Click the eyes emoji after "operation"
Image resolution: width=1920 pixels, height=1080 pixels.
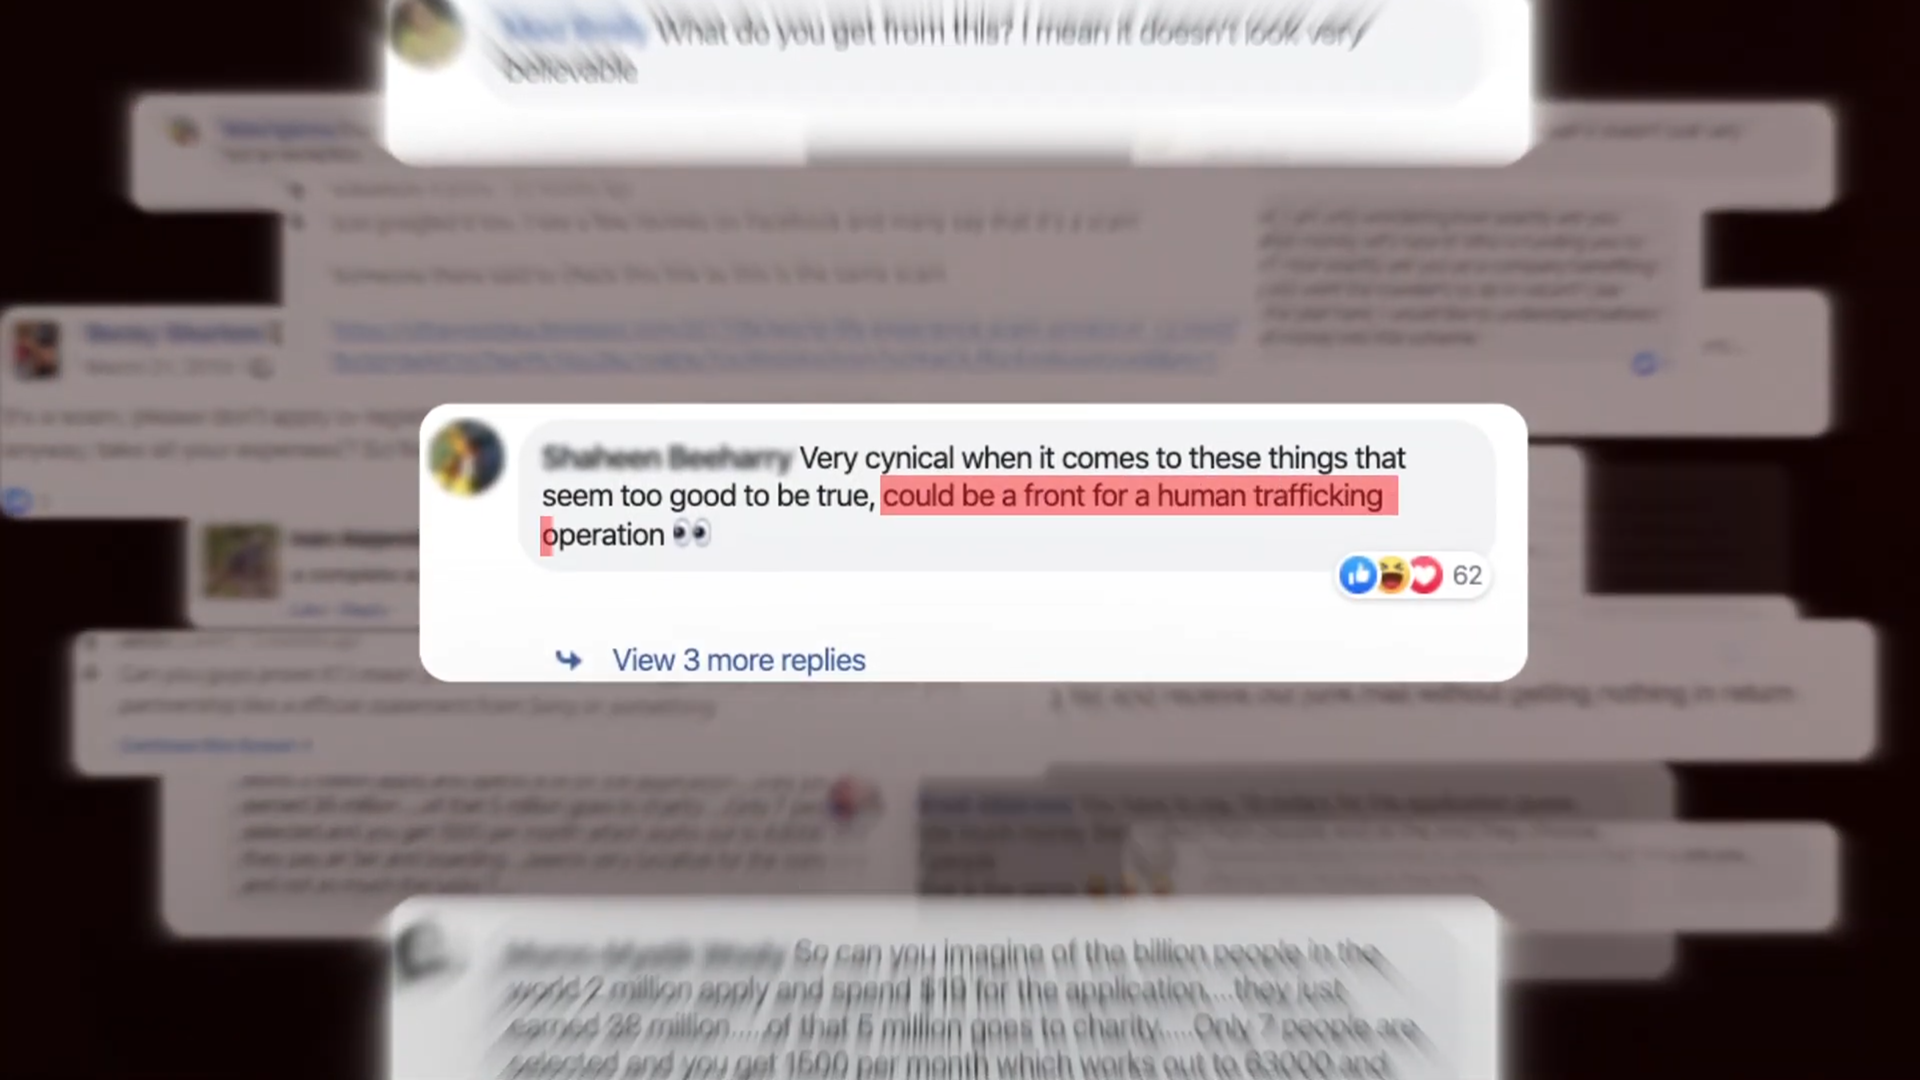click(691, 534)
